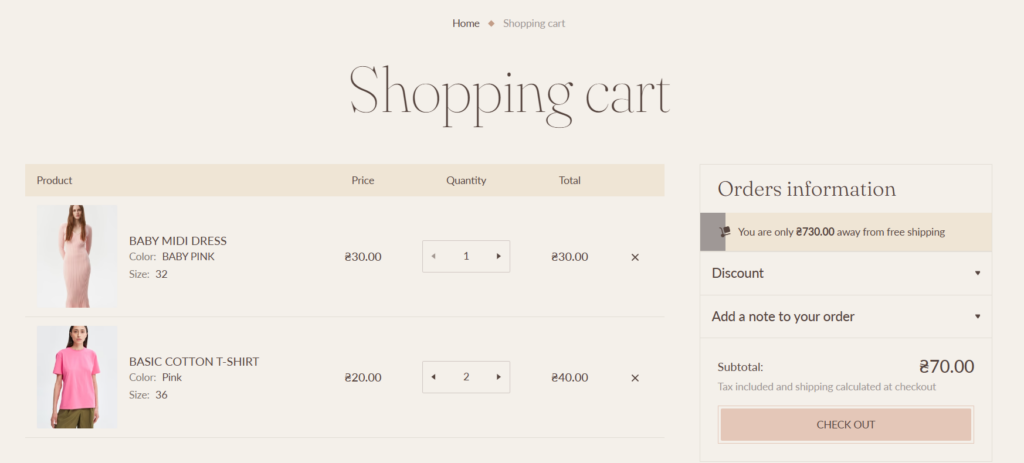The width and height of the screenshot is (1024, 463).
Task: Click the Subtotal label
Action: [740, 367]
